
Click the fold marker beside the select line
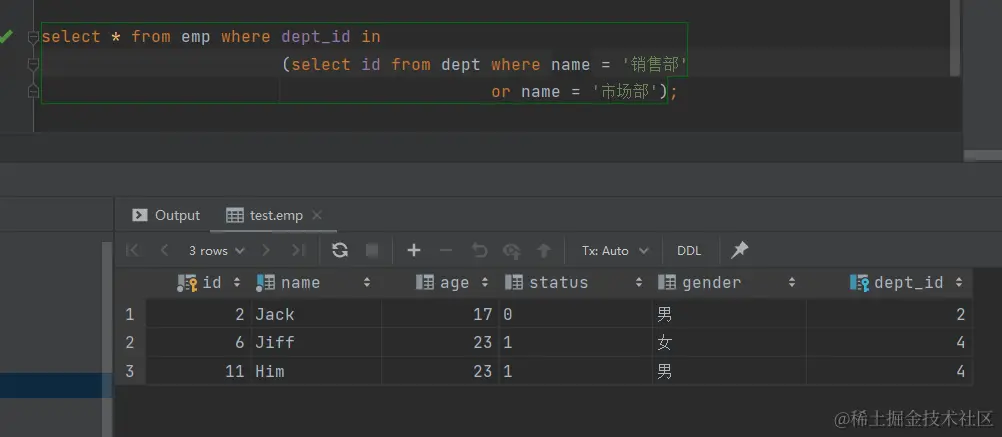pyautogui.click(x=33, y=38)
